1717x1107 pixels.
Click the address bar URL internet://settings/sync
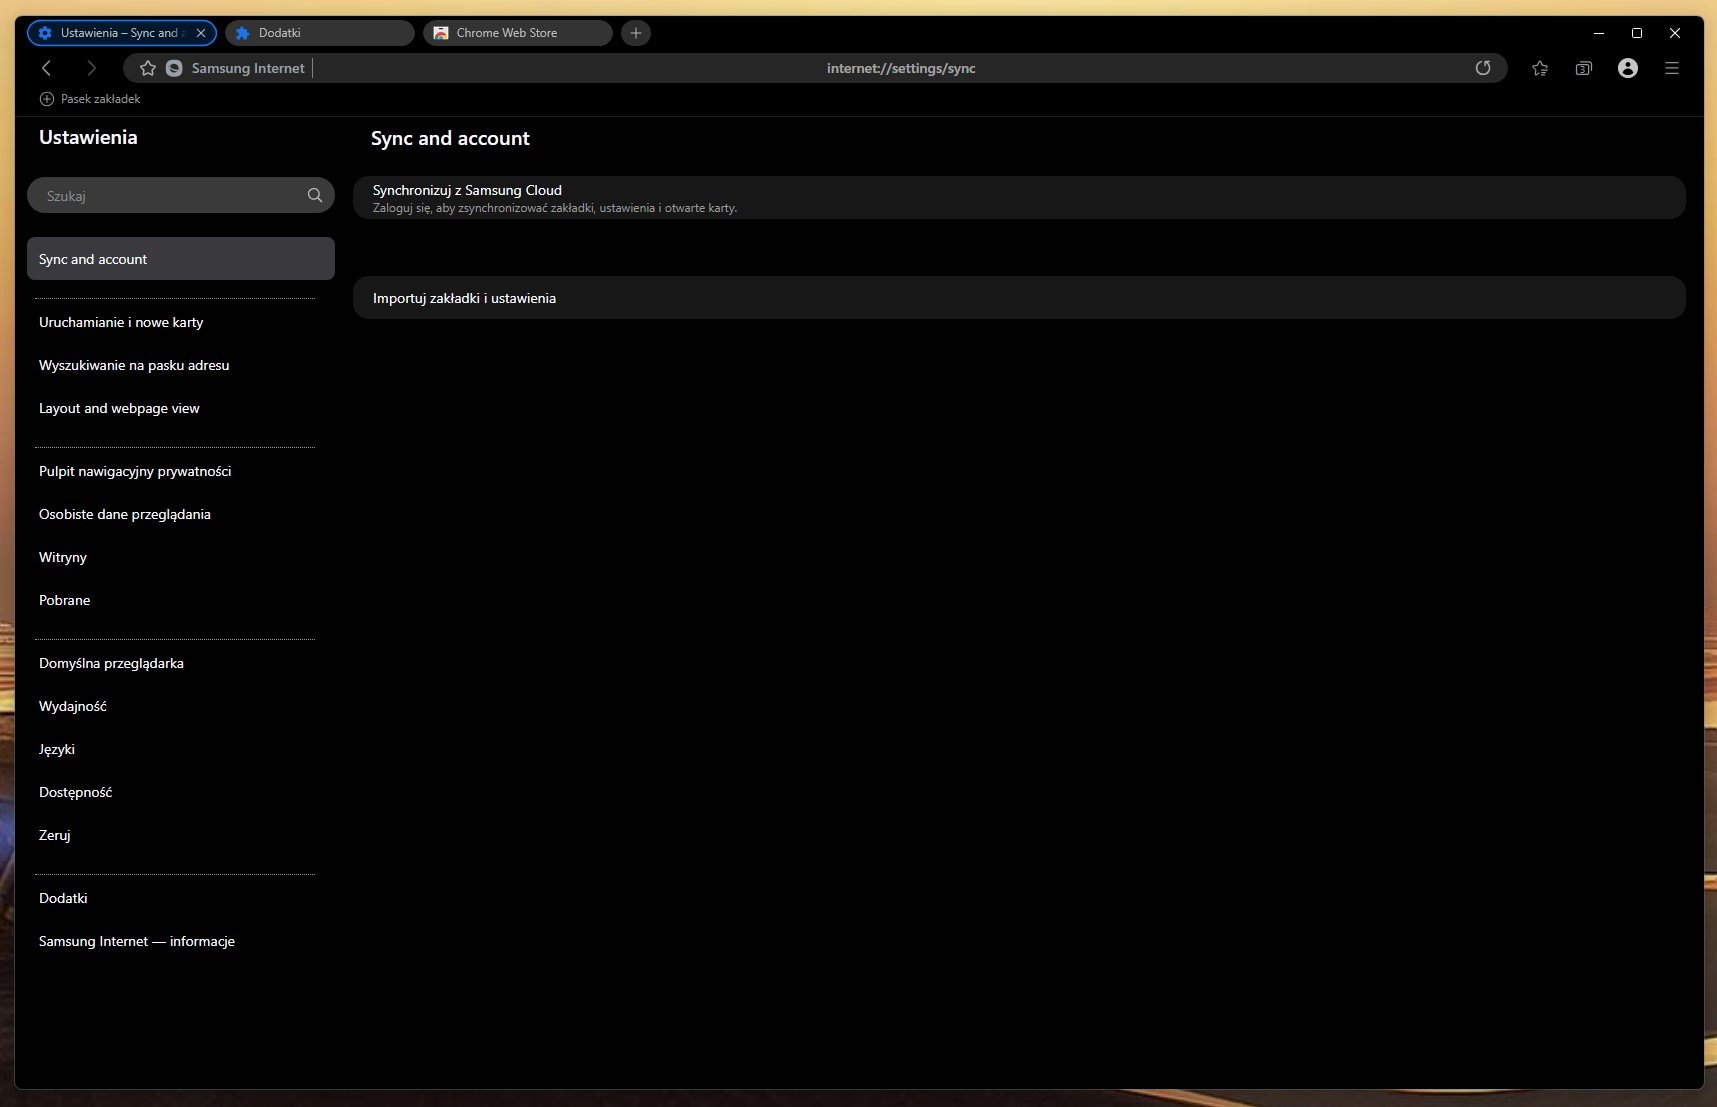click(x=901, y=68)
